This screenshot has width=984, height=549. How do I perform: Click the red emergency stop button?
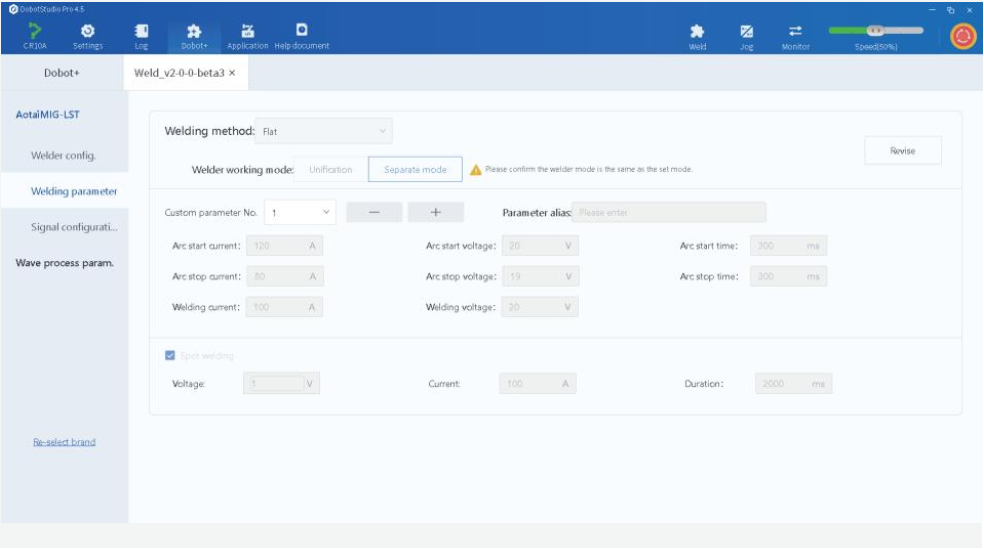(x=963, y=36)
